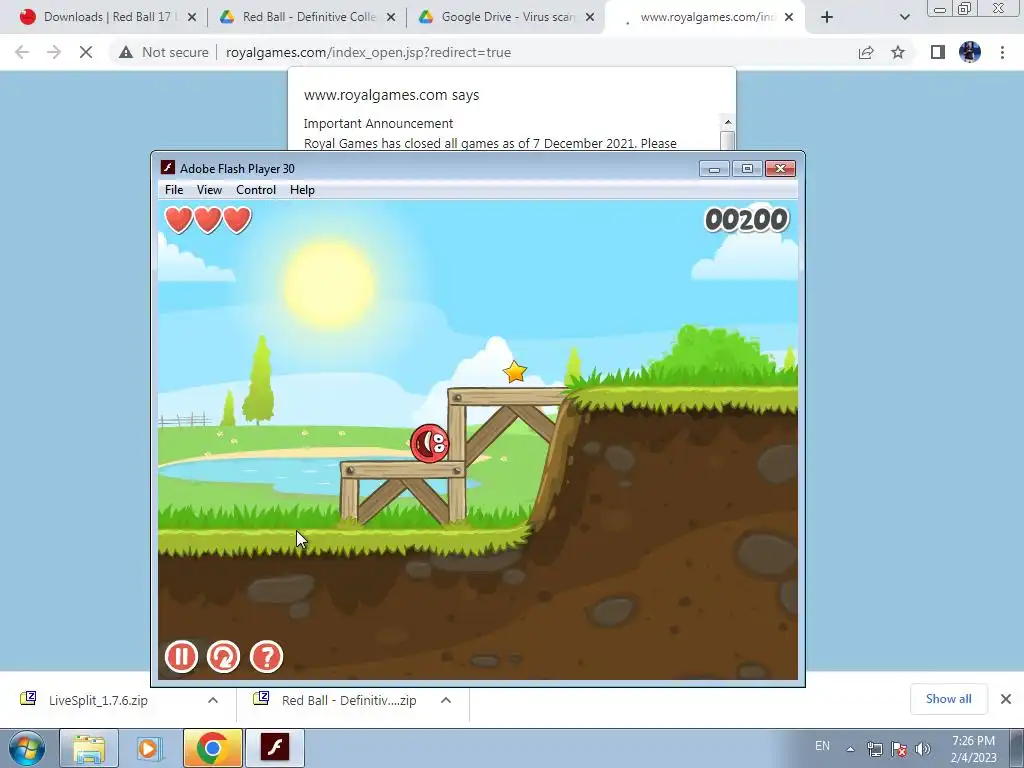
Task: Close the Google Drive Virus scan tab
Action: [590, 17]
